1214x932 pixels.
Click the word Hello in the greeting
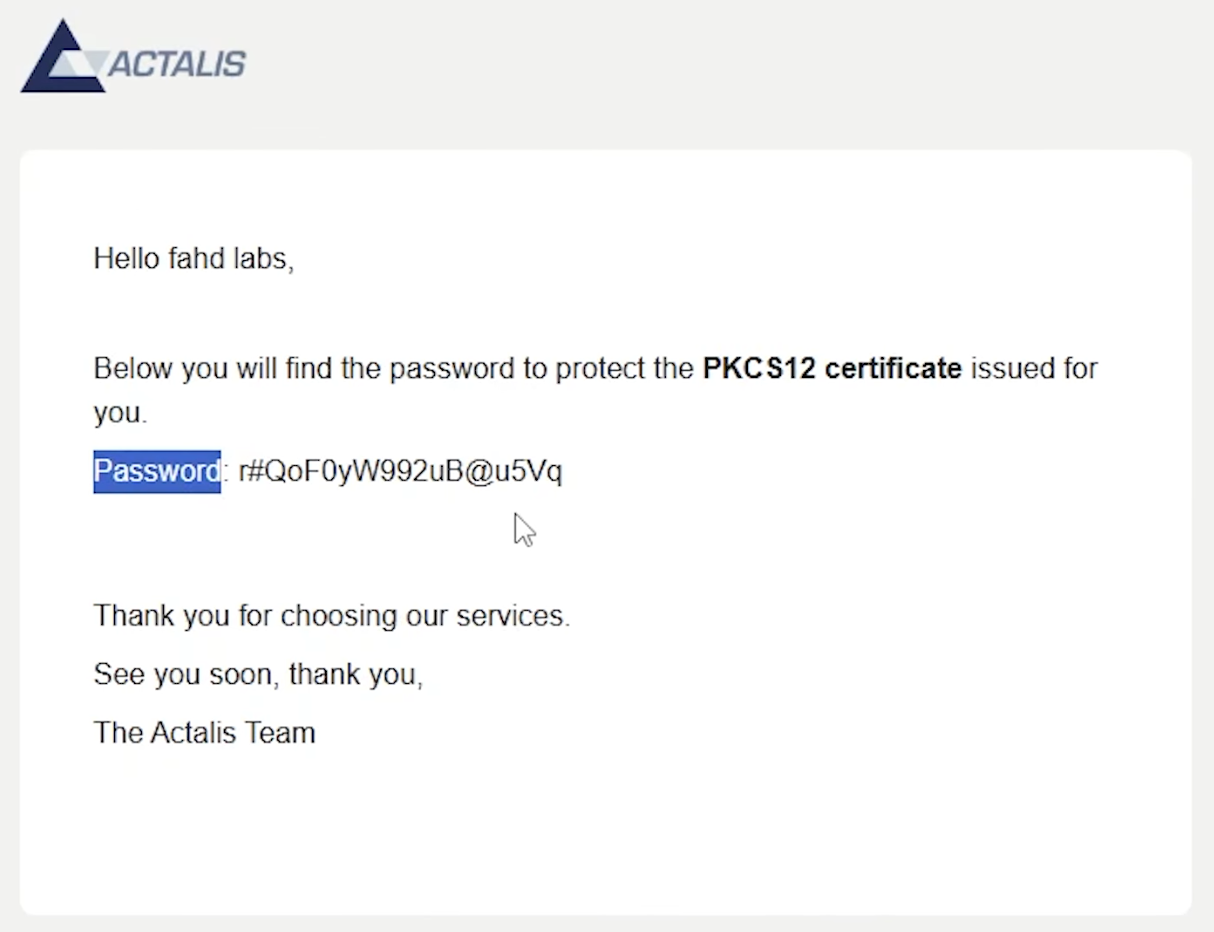pos(126,259)
